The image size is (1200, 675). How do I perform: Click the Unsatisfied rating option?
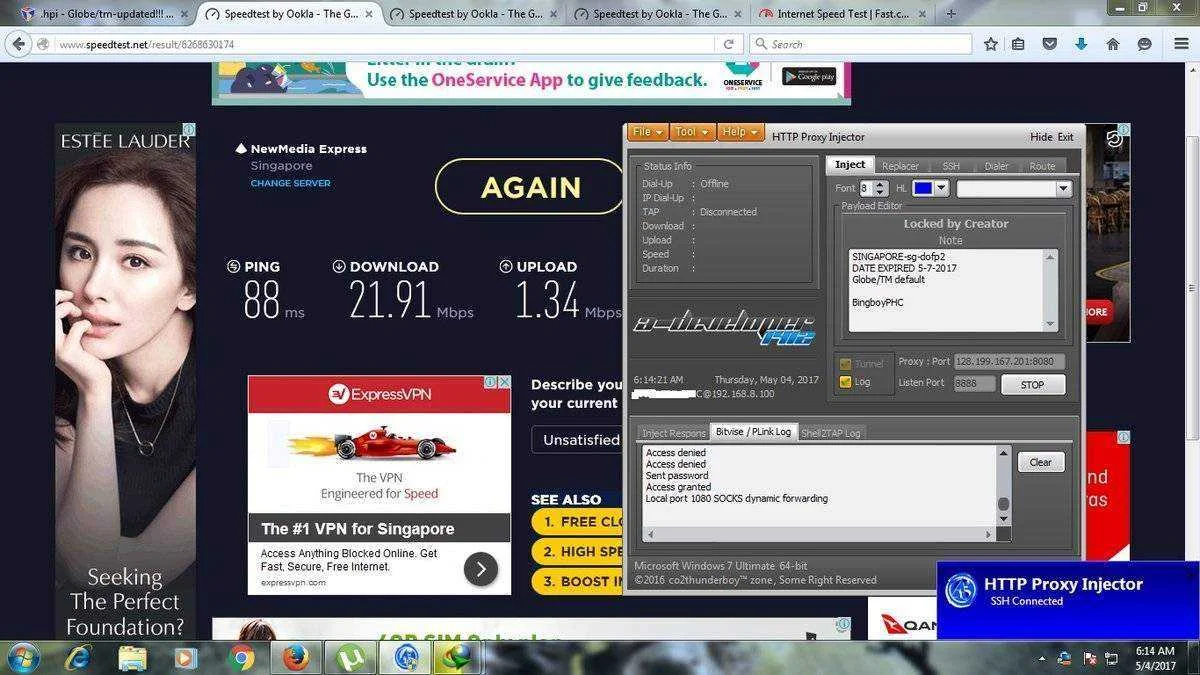(576, 440)
